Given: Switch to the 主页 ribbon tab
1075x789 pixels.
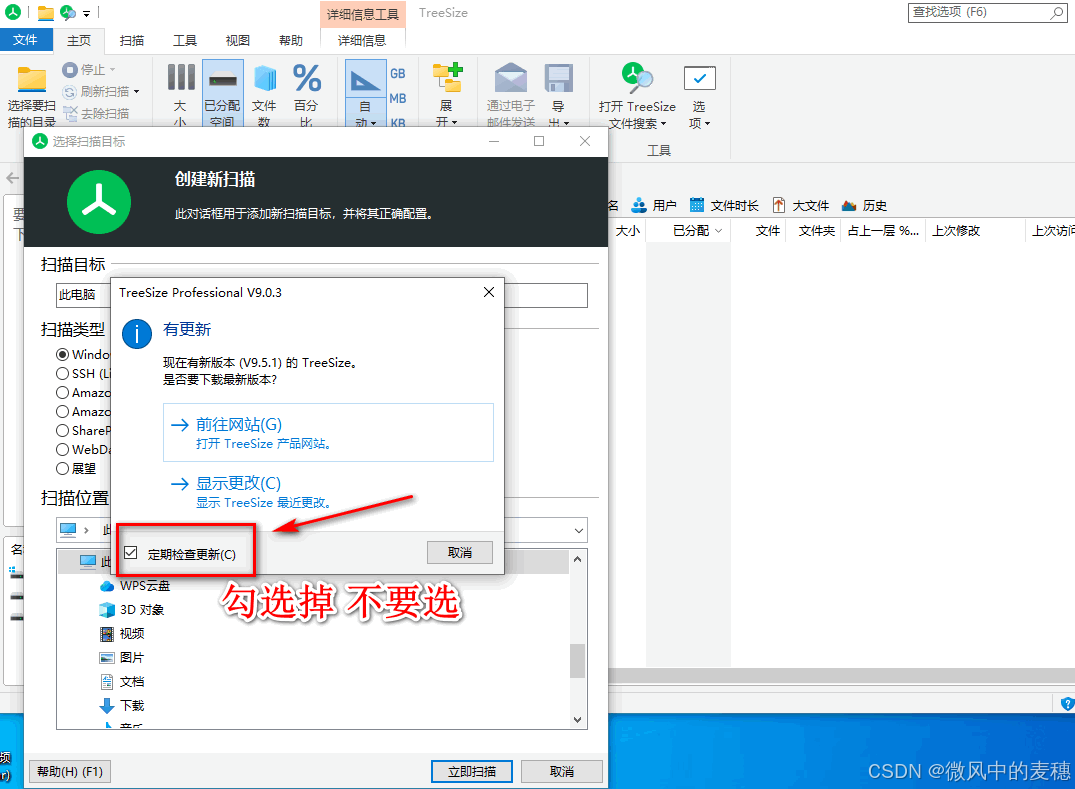Looking at the screenshot, I should coord(79,40).
